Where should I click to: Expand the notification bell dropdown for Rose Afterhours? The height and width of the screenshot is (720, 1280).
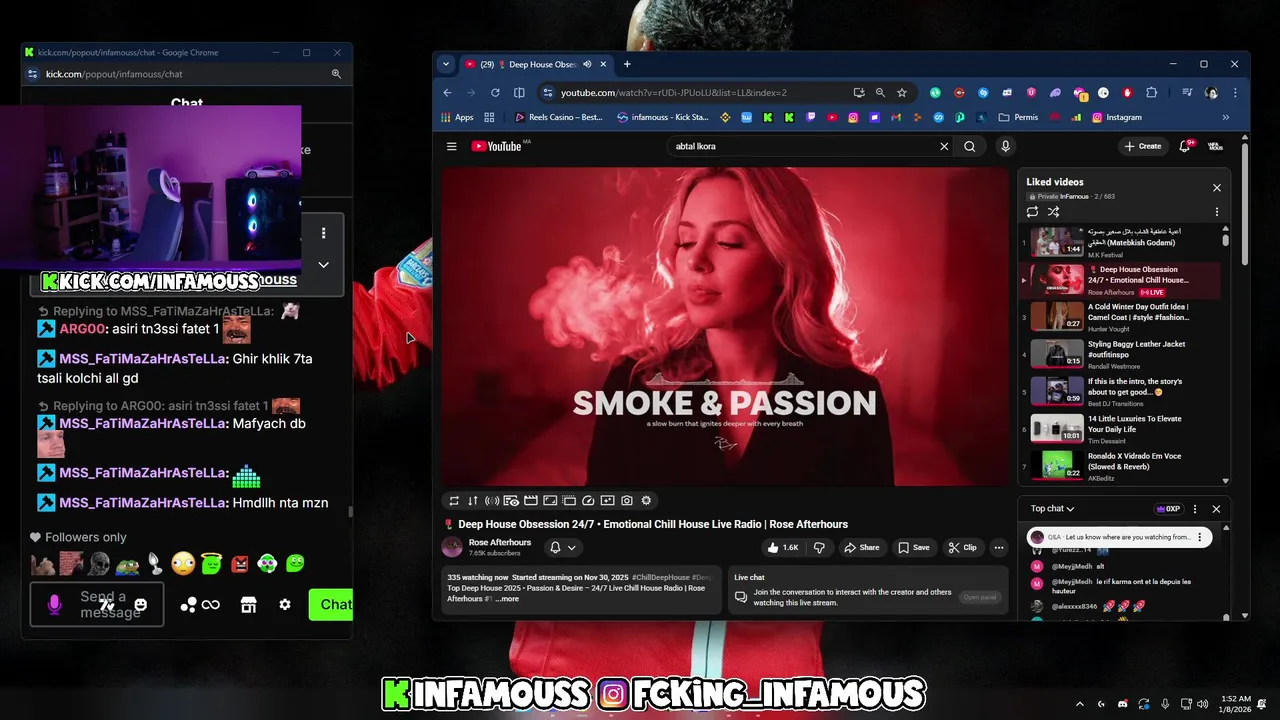coord(563,547)
